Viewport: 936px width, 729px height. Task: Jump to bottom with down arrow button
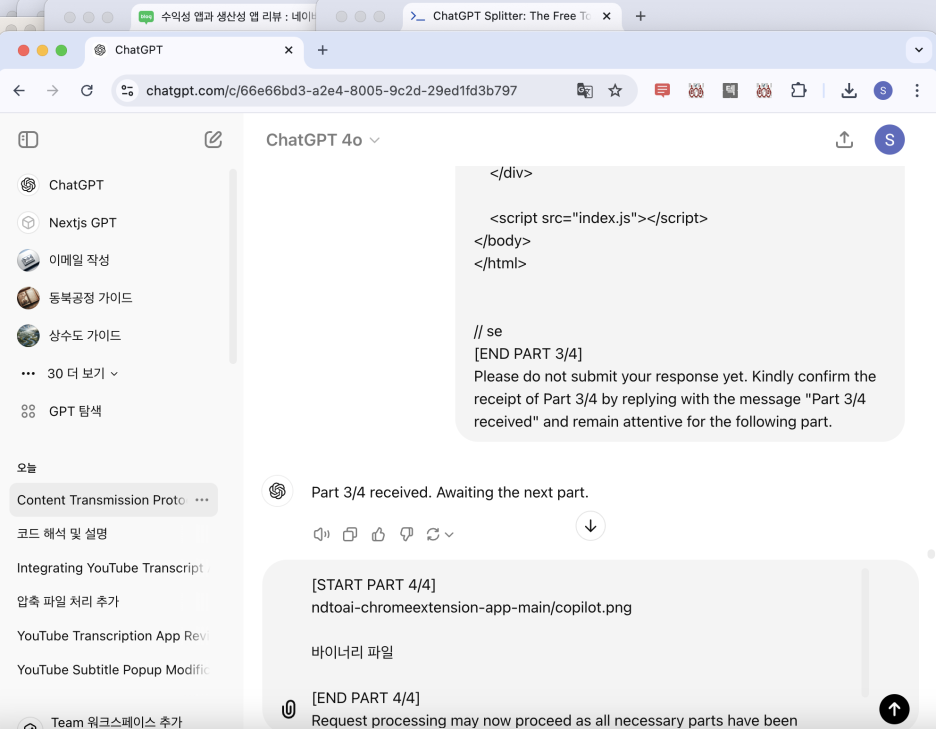(x=590, y=526)
